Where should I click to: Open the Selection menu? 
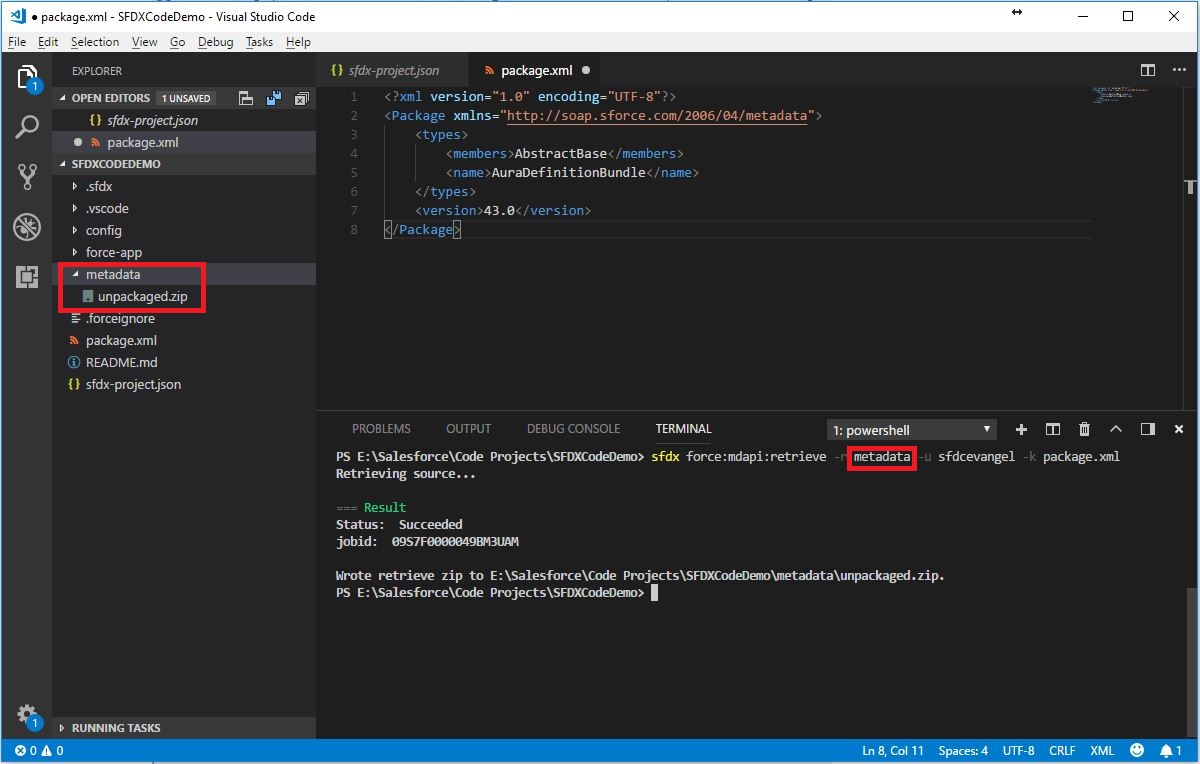95,42
